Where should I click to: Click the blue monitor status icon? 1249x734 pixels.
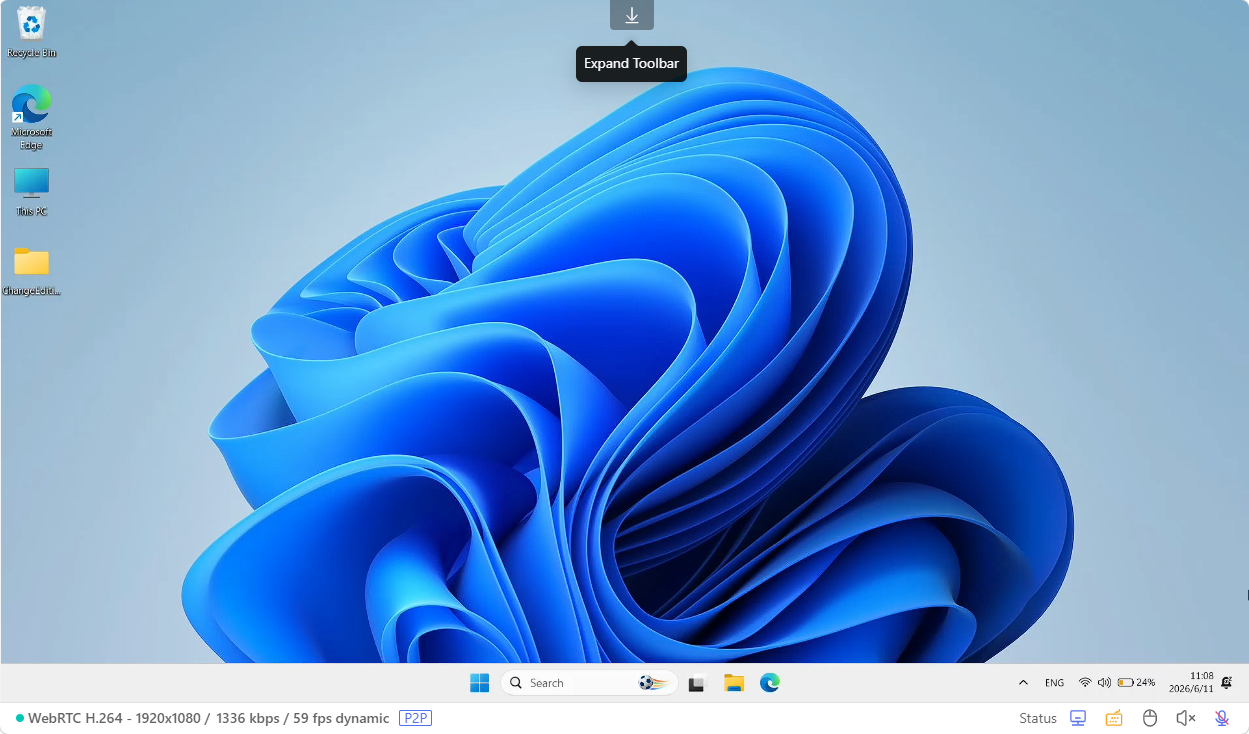pos(1078,718)
